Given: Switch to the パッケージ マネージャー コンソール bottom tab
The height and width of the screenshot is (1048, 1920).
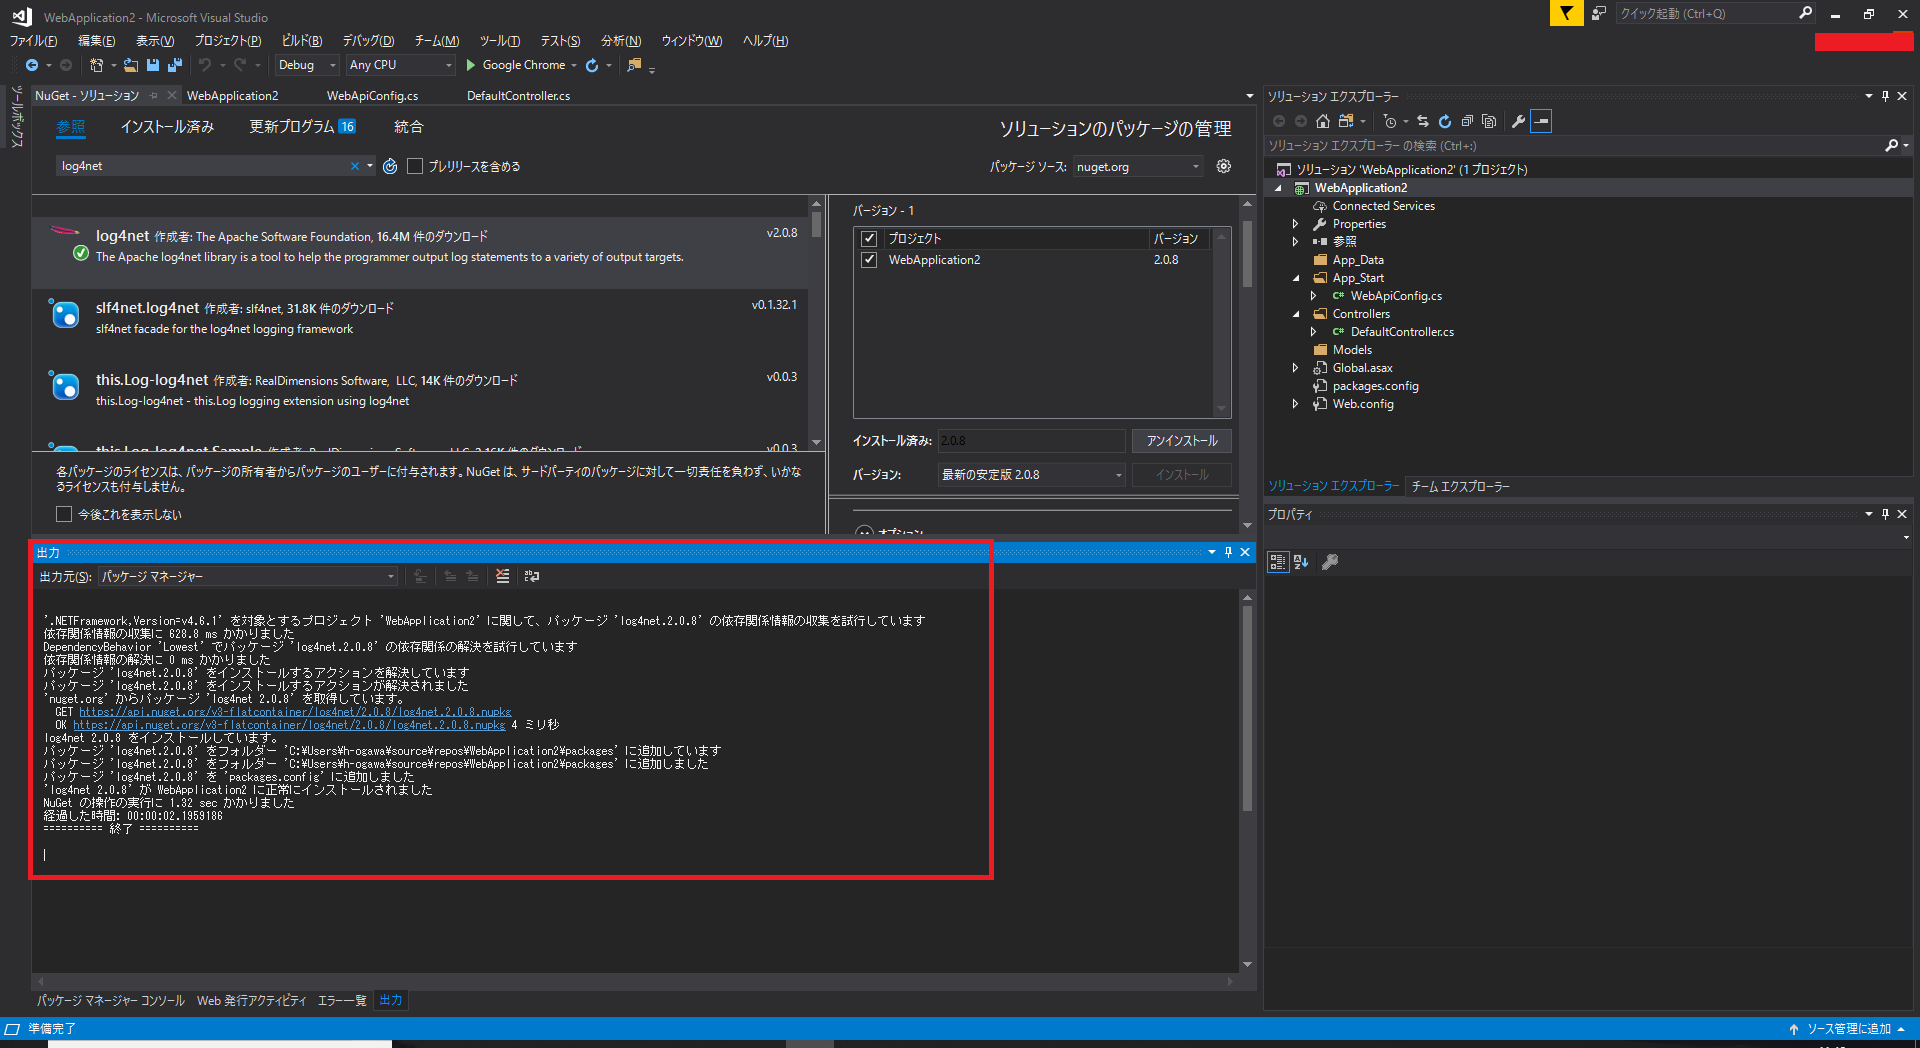Looking at the screenshot, I should click(111, 1000).
